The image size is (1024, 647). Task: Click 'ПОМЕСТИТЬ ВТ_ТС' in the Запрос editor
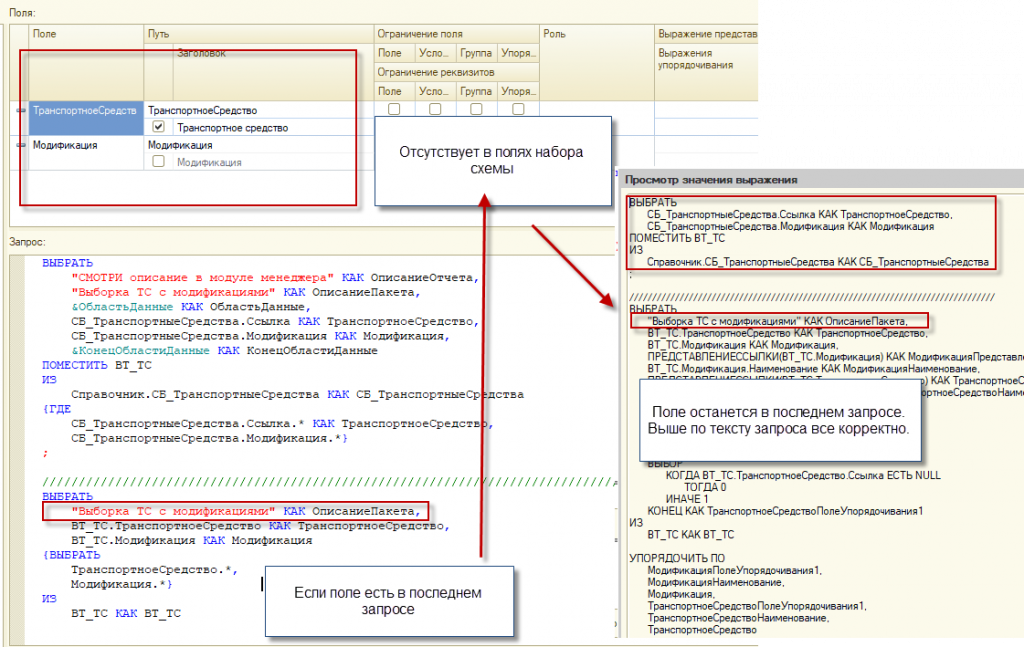(97, 365)
